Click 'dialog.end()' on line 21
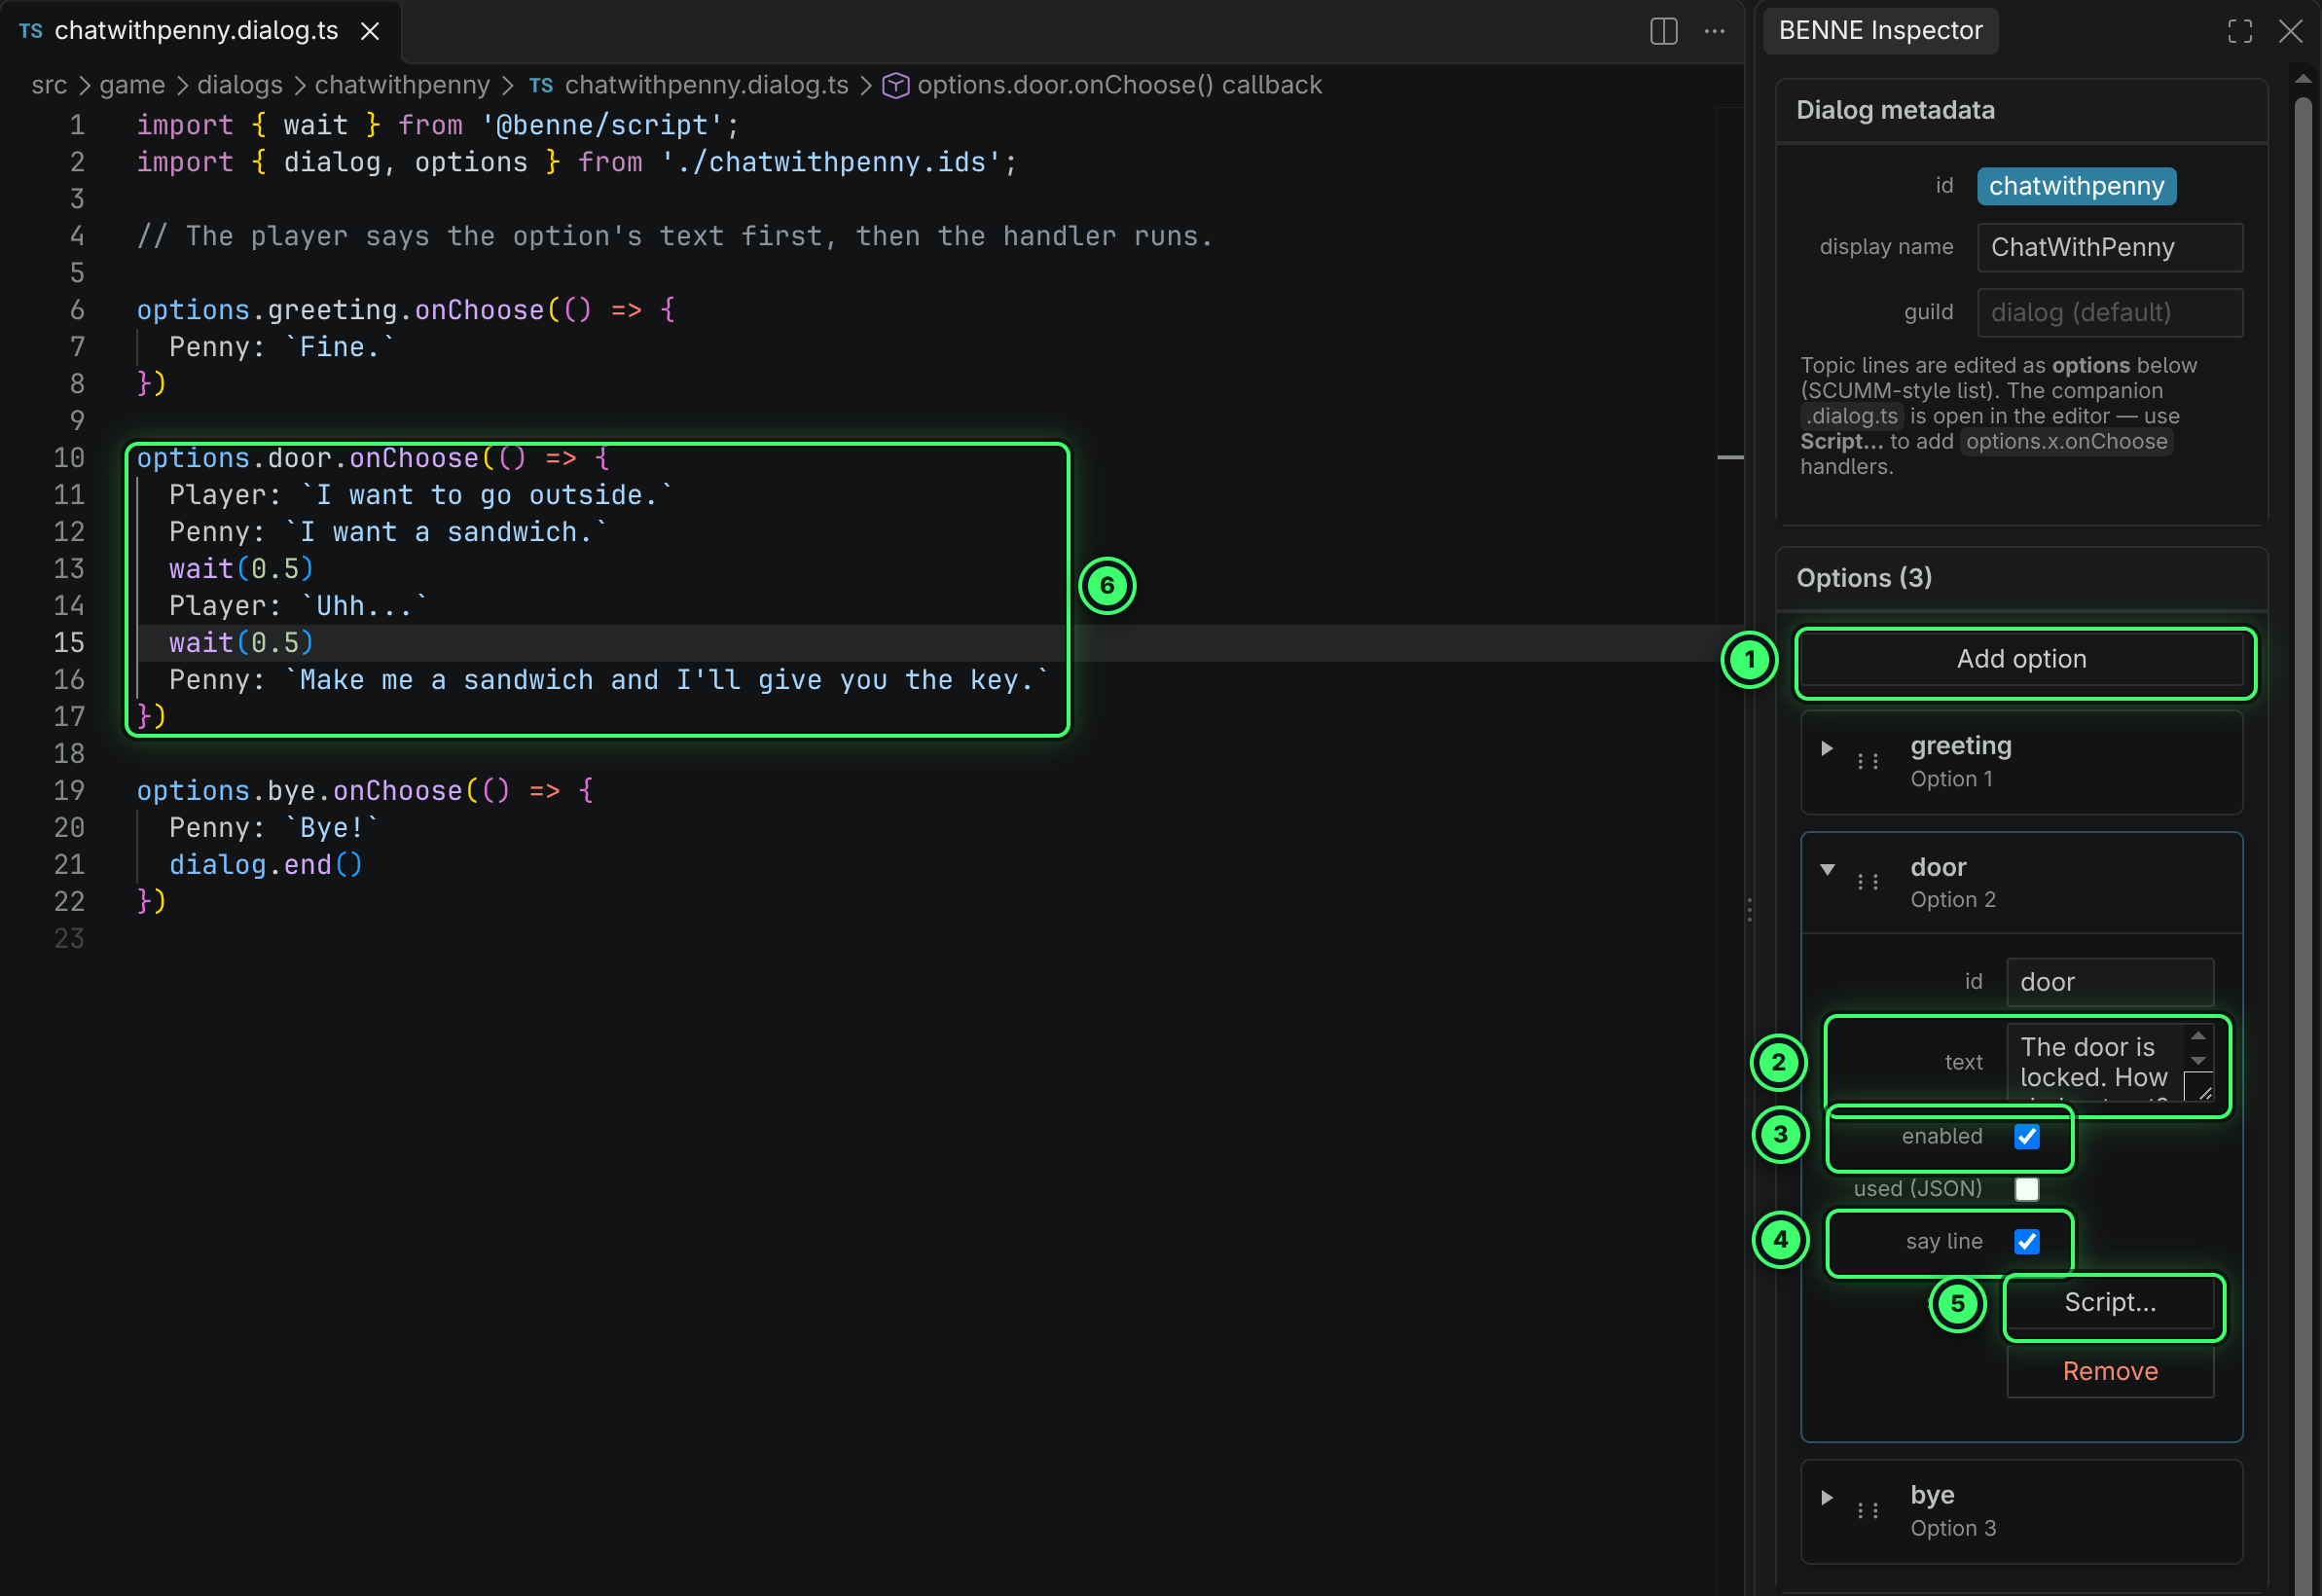This screenshot has height=1596, width=2322. click(266, 865)
